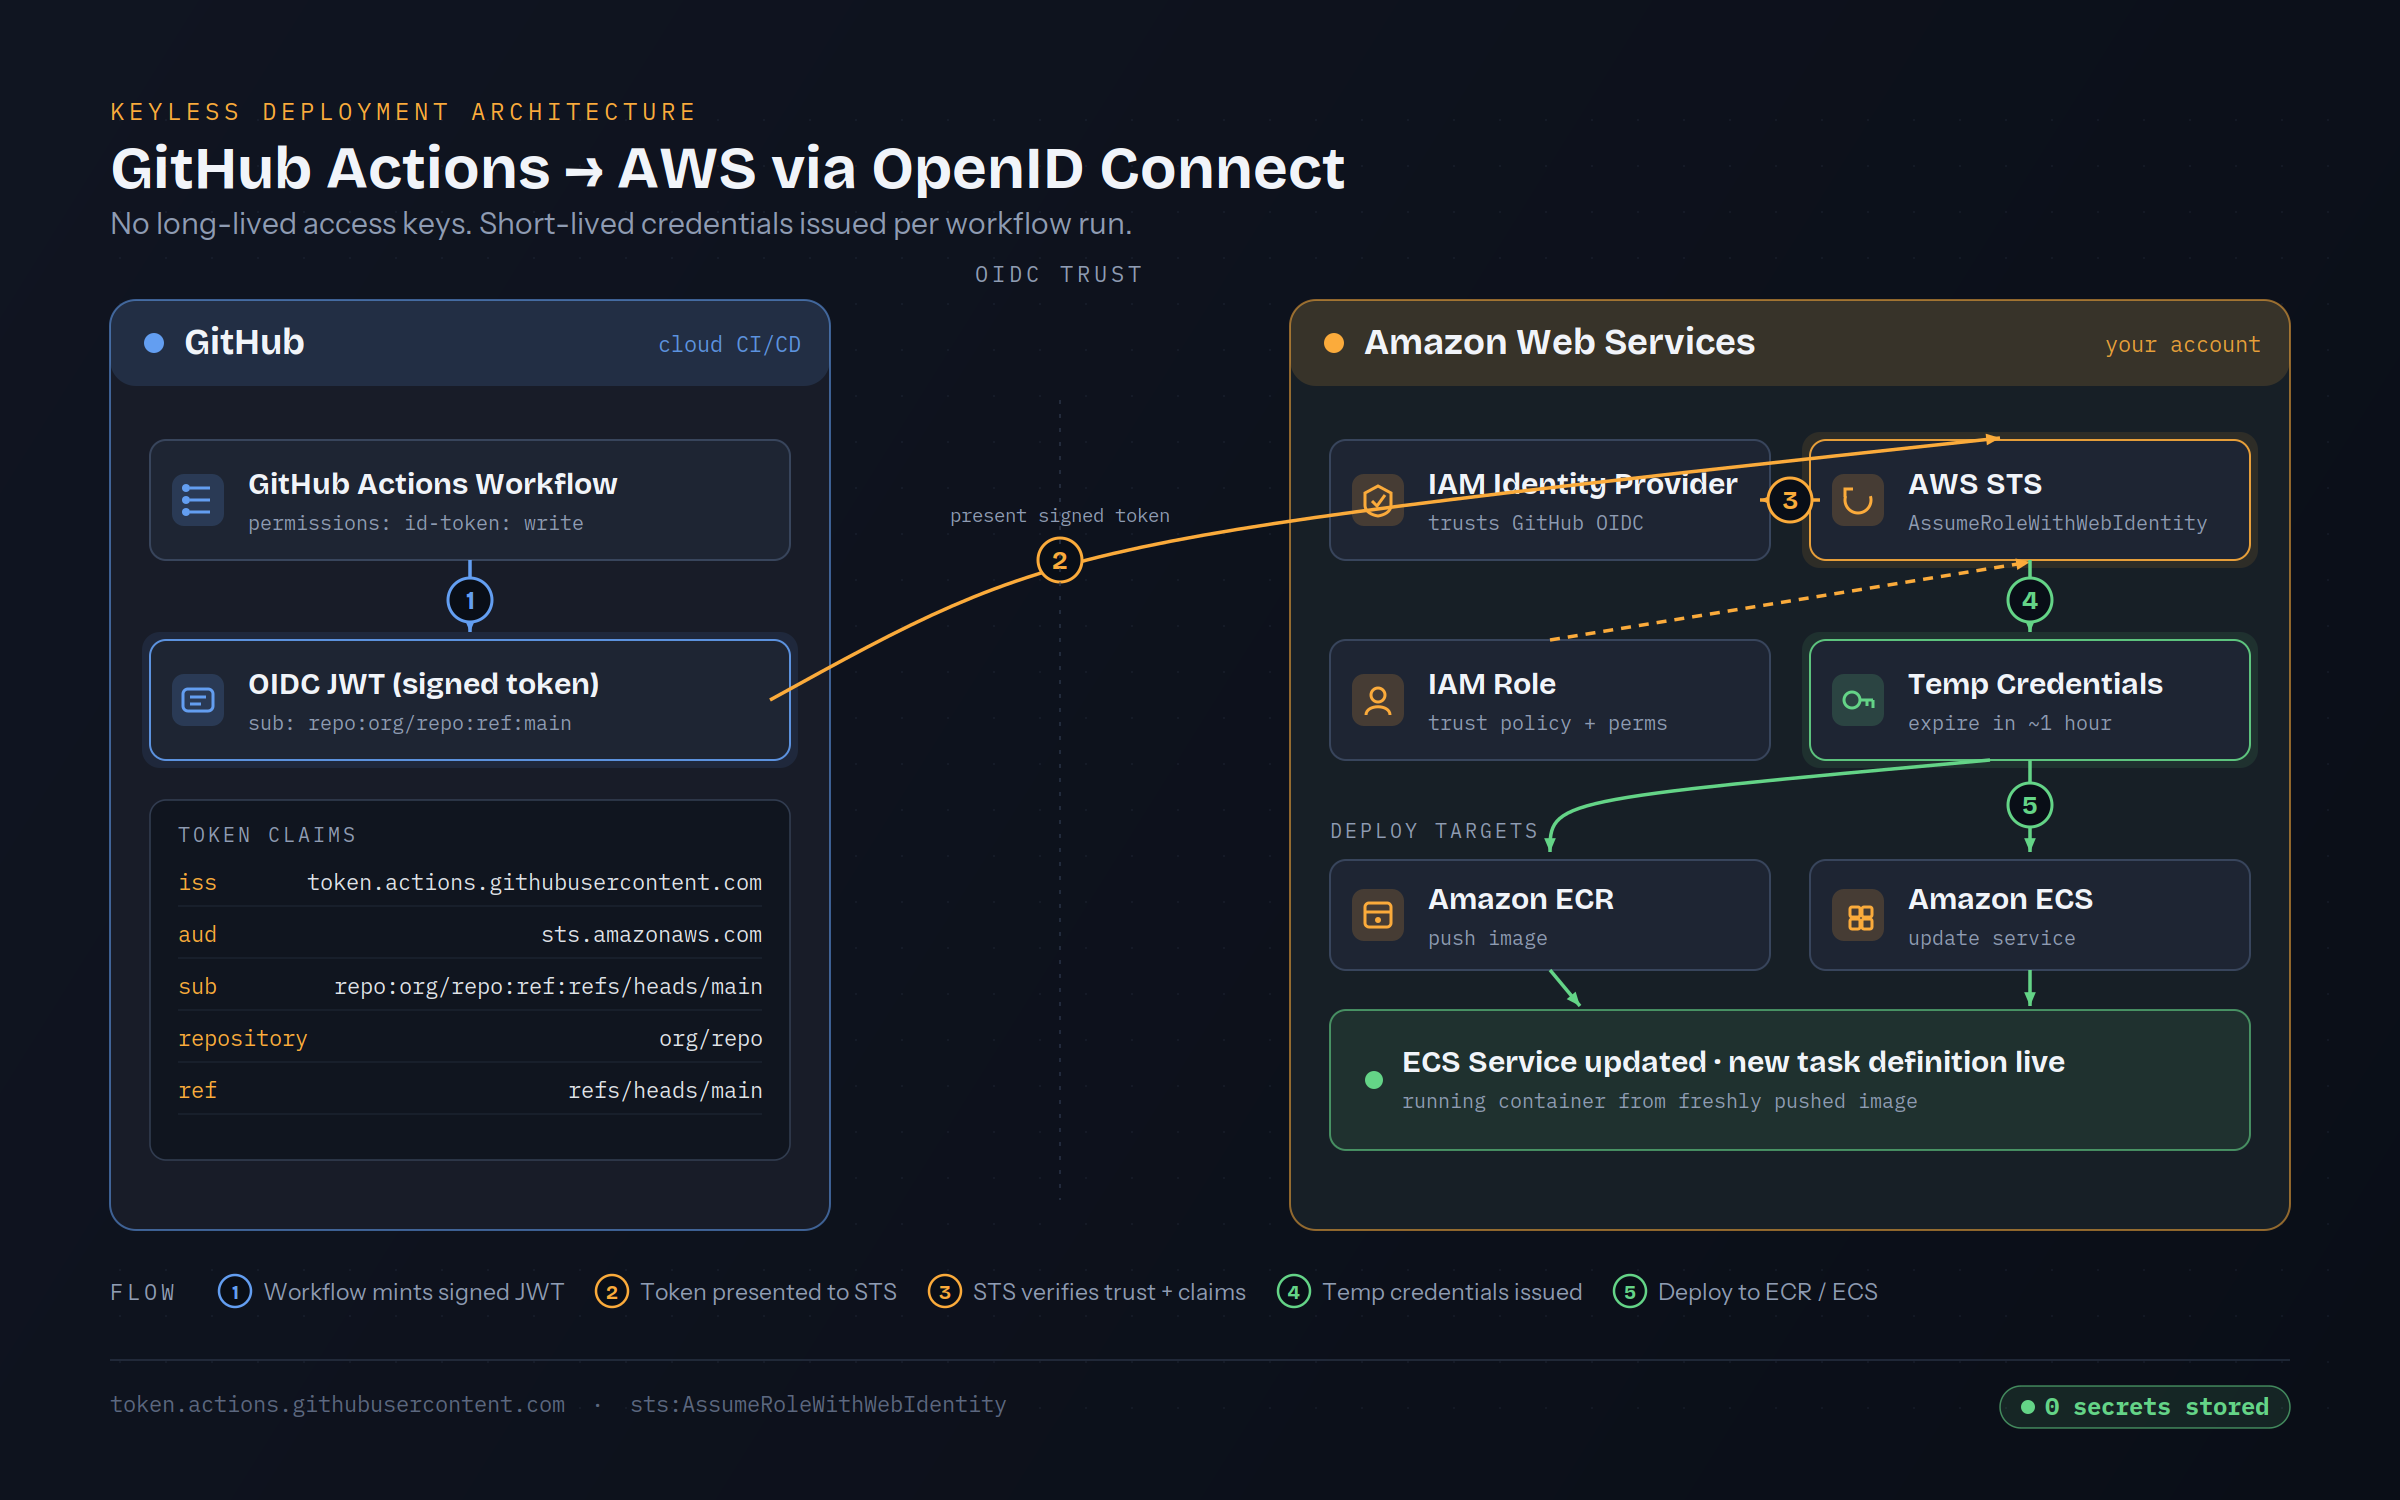2400x1500 pixels.
Task: Click the cloud CI/CD label in GitHub header
Action: (729, 344)
